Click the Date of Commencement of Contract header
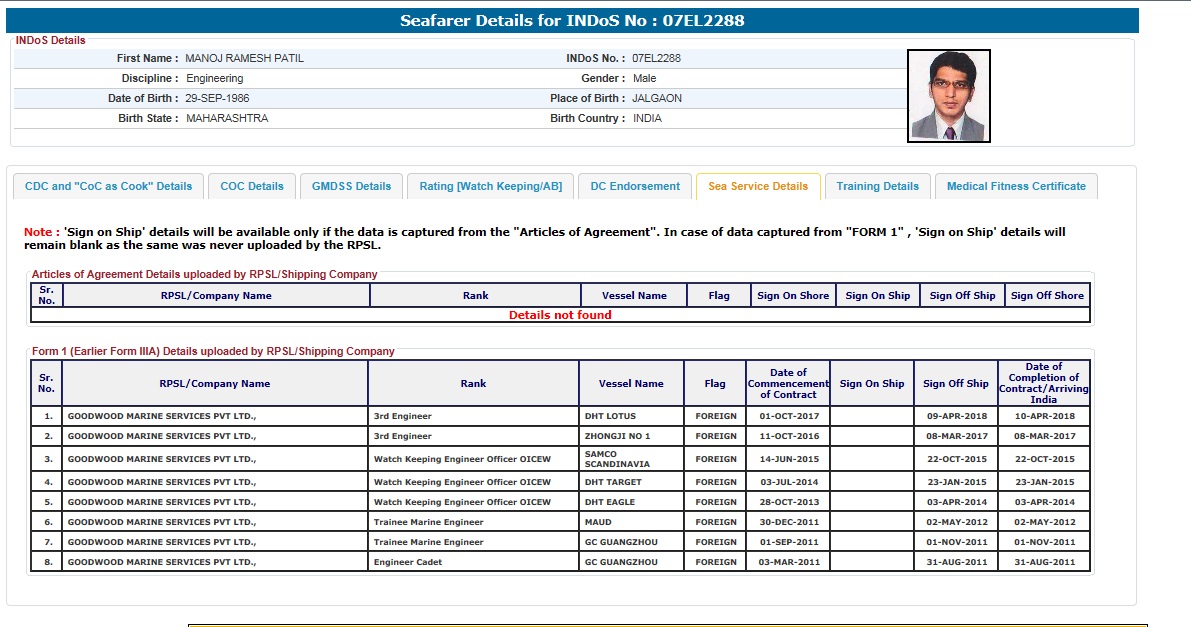Image resolution: width=1191 pixels, height=627 pixels. click(x=788, y=383)
